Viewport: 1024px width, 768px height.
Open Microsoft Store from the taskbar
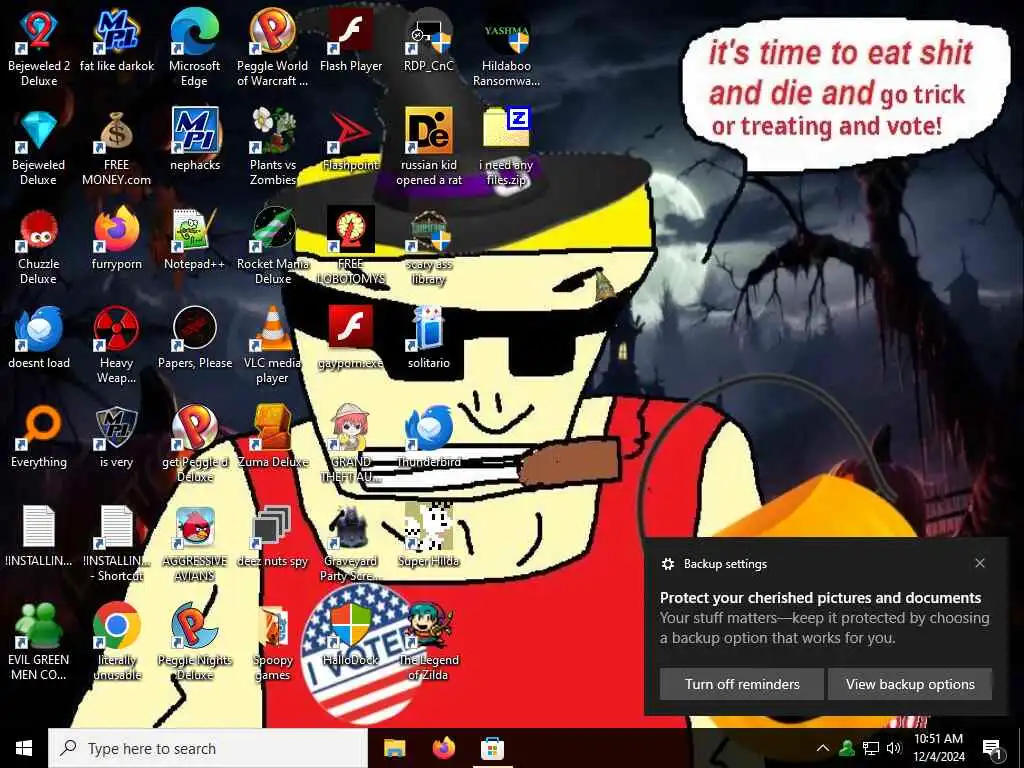point(492,748)
